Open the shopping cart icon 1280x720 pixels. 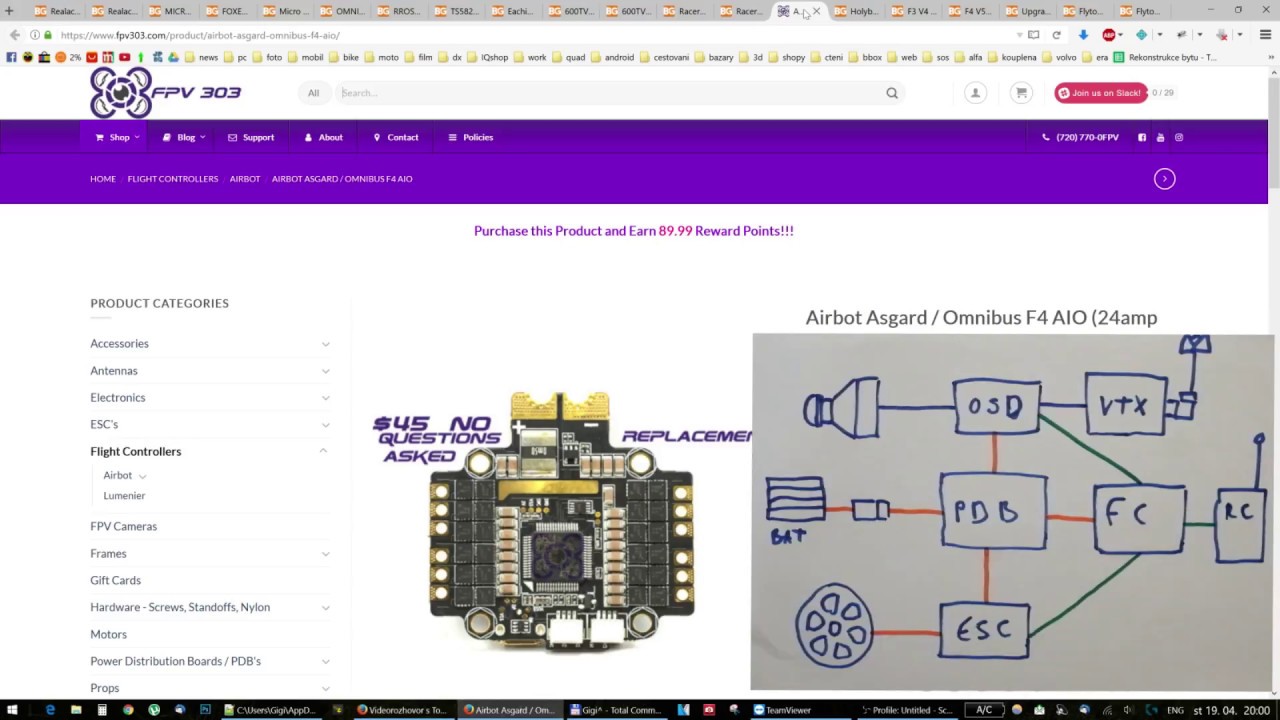[1021, 93]
